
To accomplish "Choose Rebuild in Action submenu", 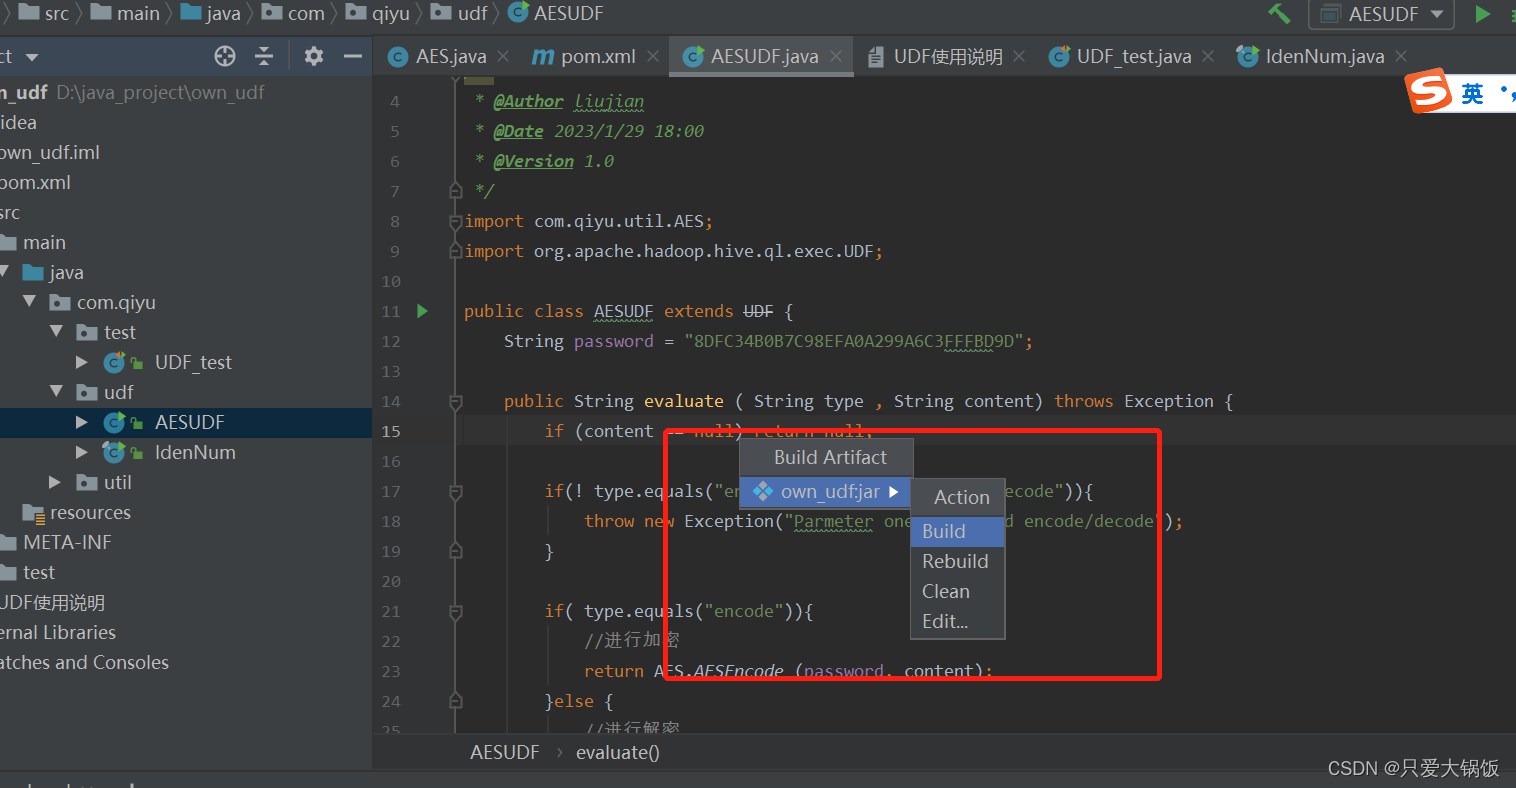I will click(x=957, y=561).
